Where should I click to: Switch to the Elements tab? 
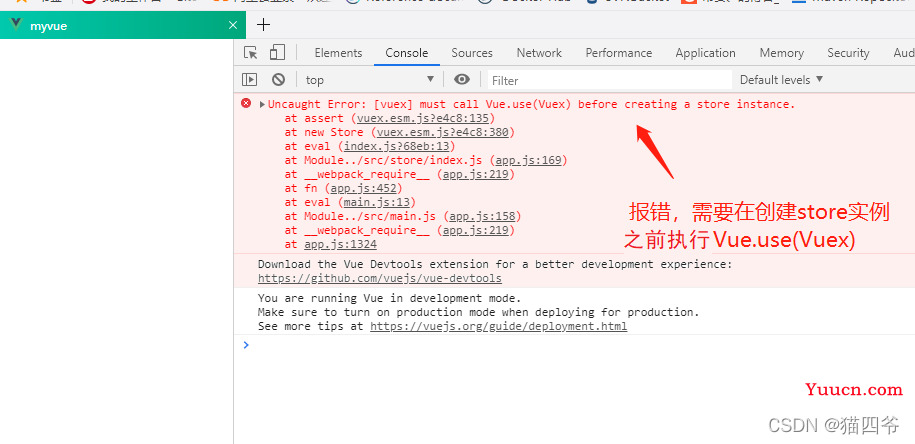[x=338, y=53]
